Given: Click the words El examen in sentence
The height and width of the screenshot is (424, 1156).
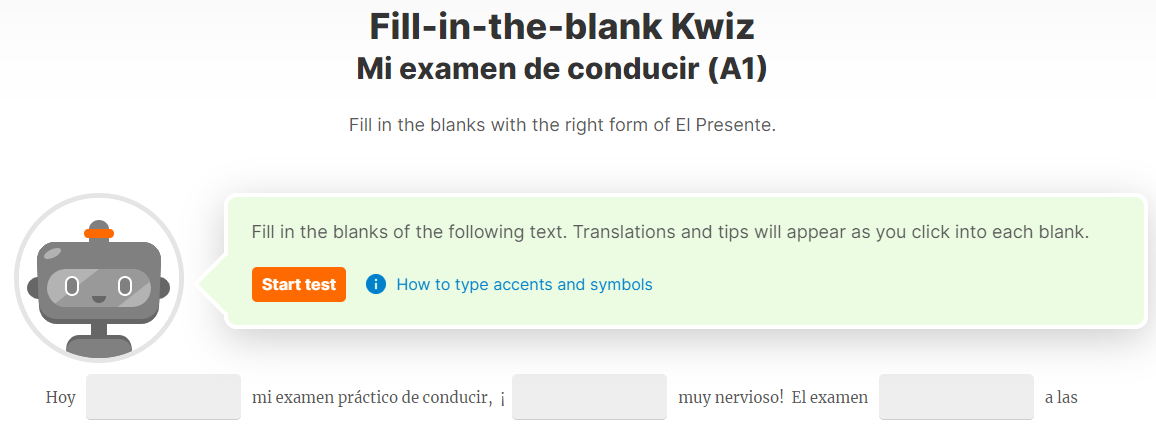Looking at the screenshot, I should click(830, 398).
